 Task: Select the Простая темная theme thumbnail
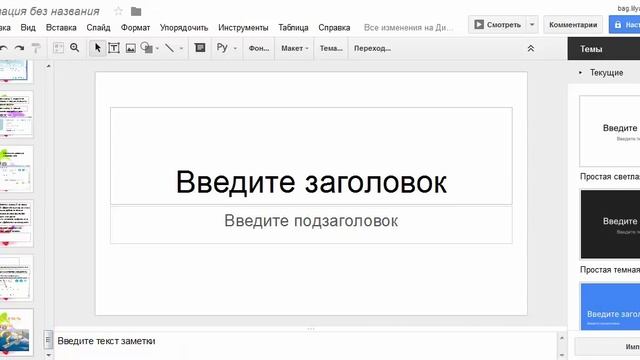tap(610, 224)
